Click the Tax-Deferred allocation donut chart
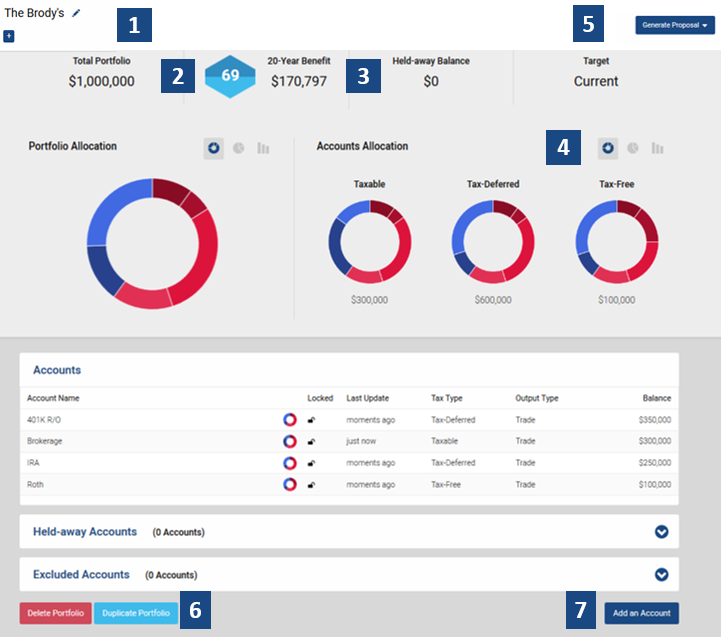Image resolution: width=721 pixels, height=641 pixels. [x=493, y=242]
